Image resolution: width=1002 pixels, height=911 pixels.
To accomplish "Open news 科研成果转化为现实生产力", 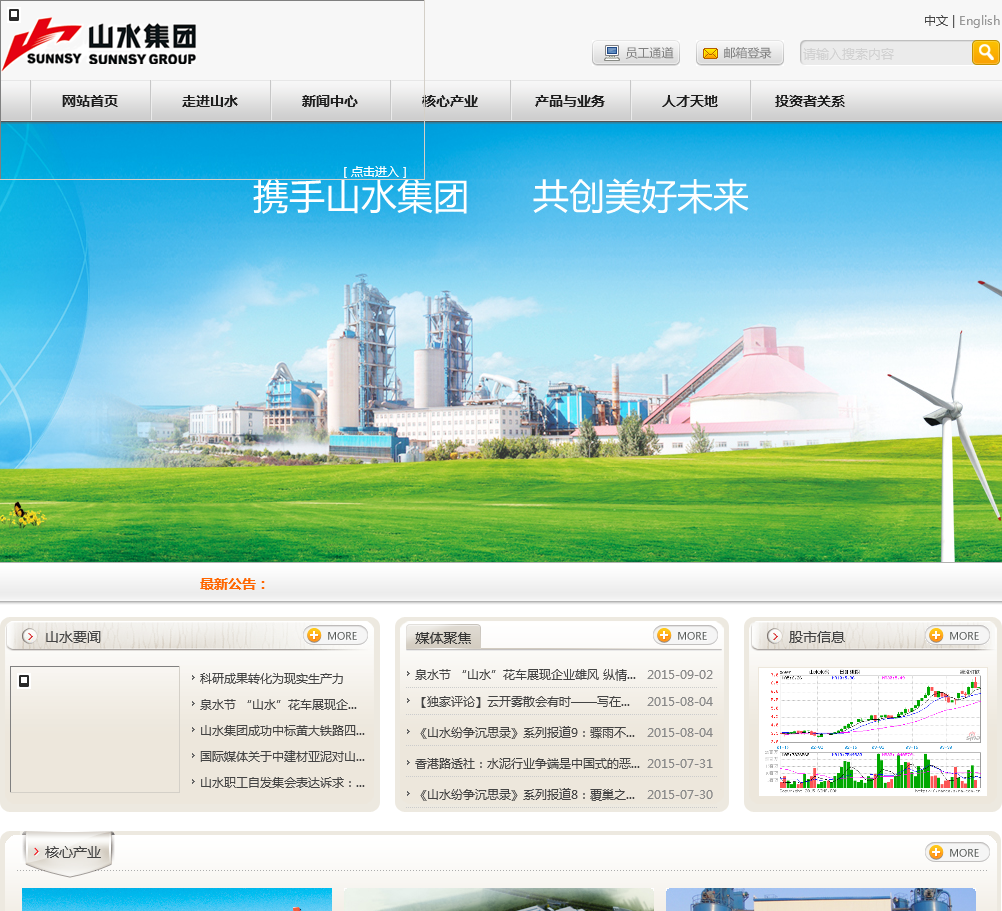I will [x=272, y=678].
